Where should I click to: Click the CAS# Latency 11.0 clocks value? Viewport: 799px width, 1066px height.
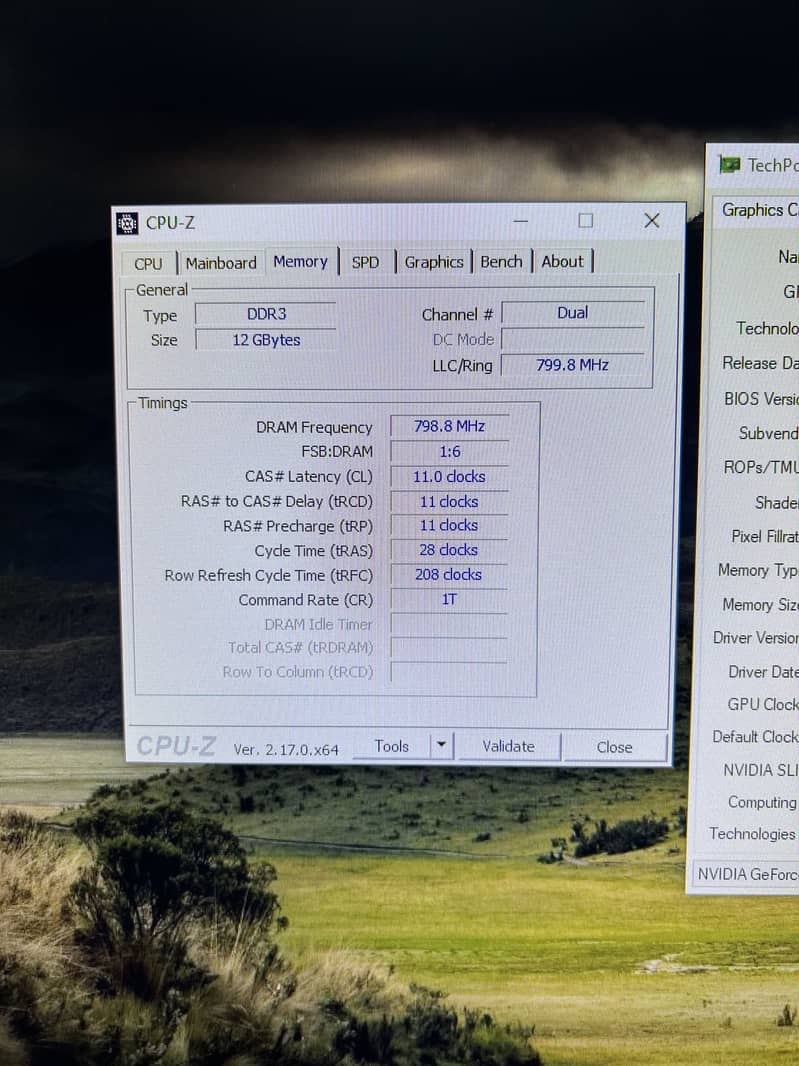449,477
